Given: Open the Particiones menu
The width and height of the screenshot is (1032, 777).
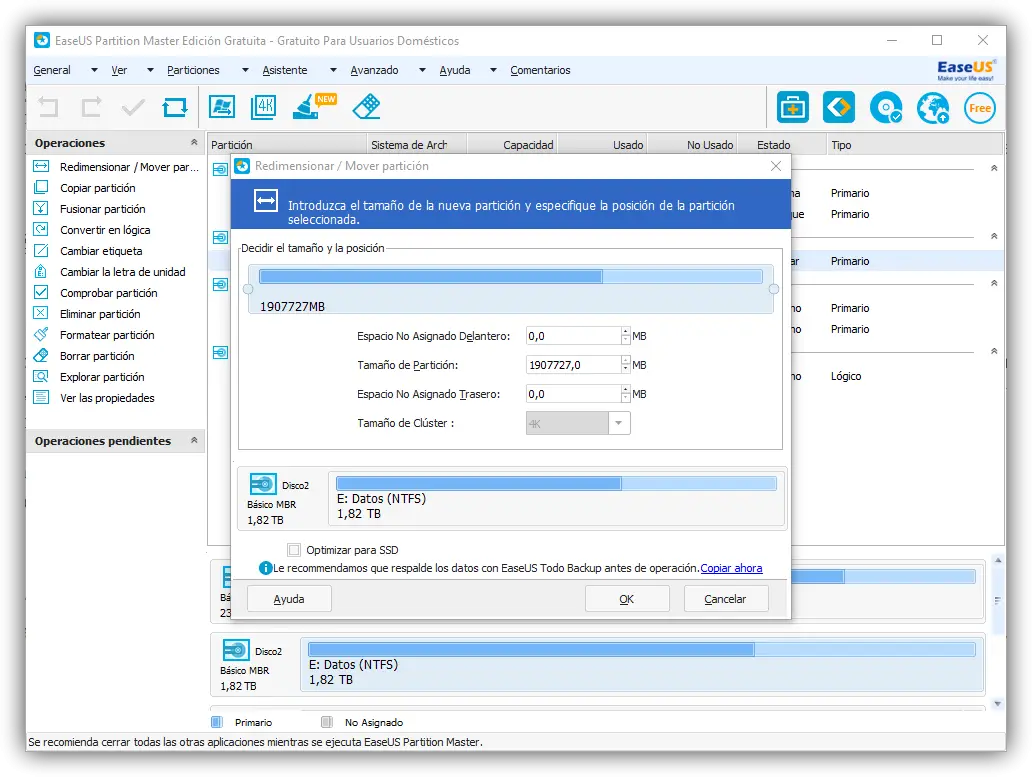Looking at the screenshot, I should [x=193, y=70].
